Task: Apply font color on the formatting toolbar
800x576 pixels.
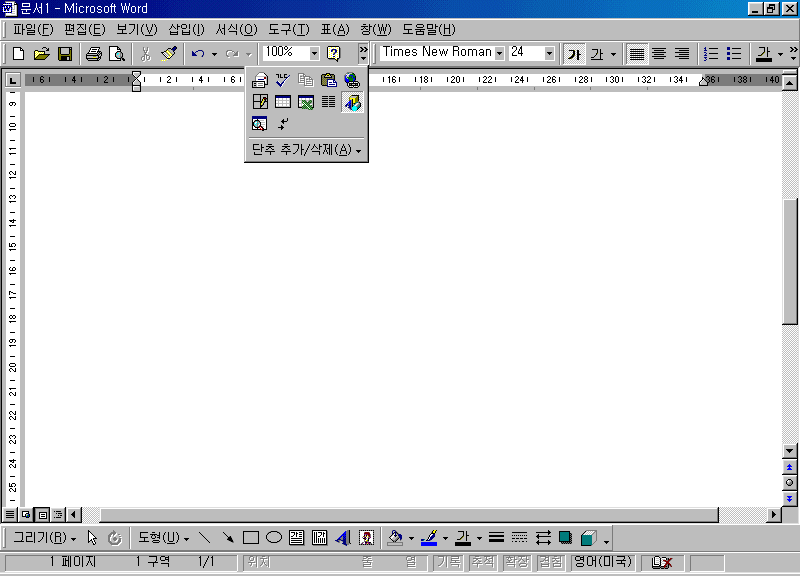Action: [764, 54]
